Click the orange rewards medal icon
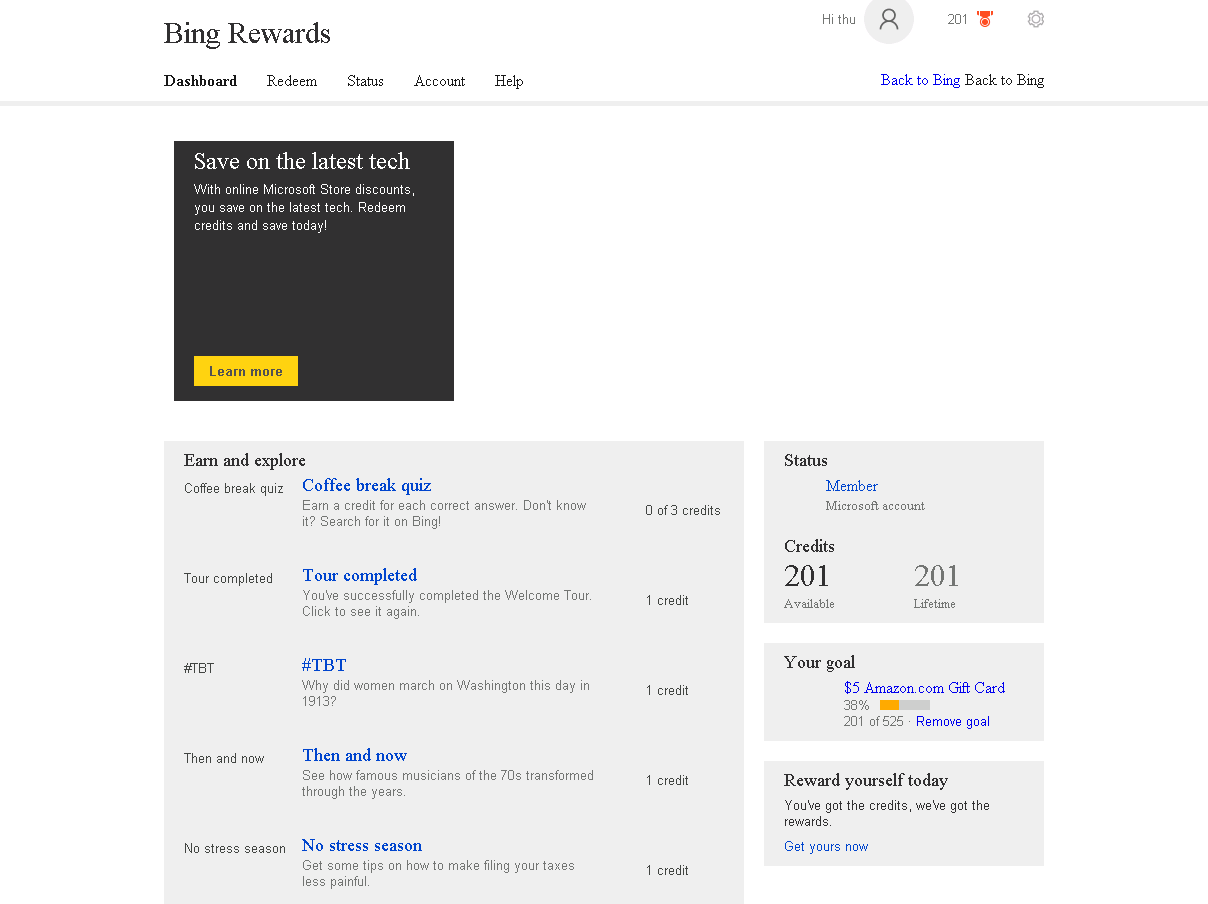The height and width of the screenshot is (904, 1208). [x=985, y=19]
